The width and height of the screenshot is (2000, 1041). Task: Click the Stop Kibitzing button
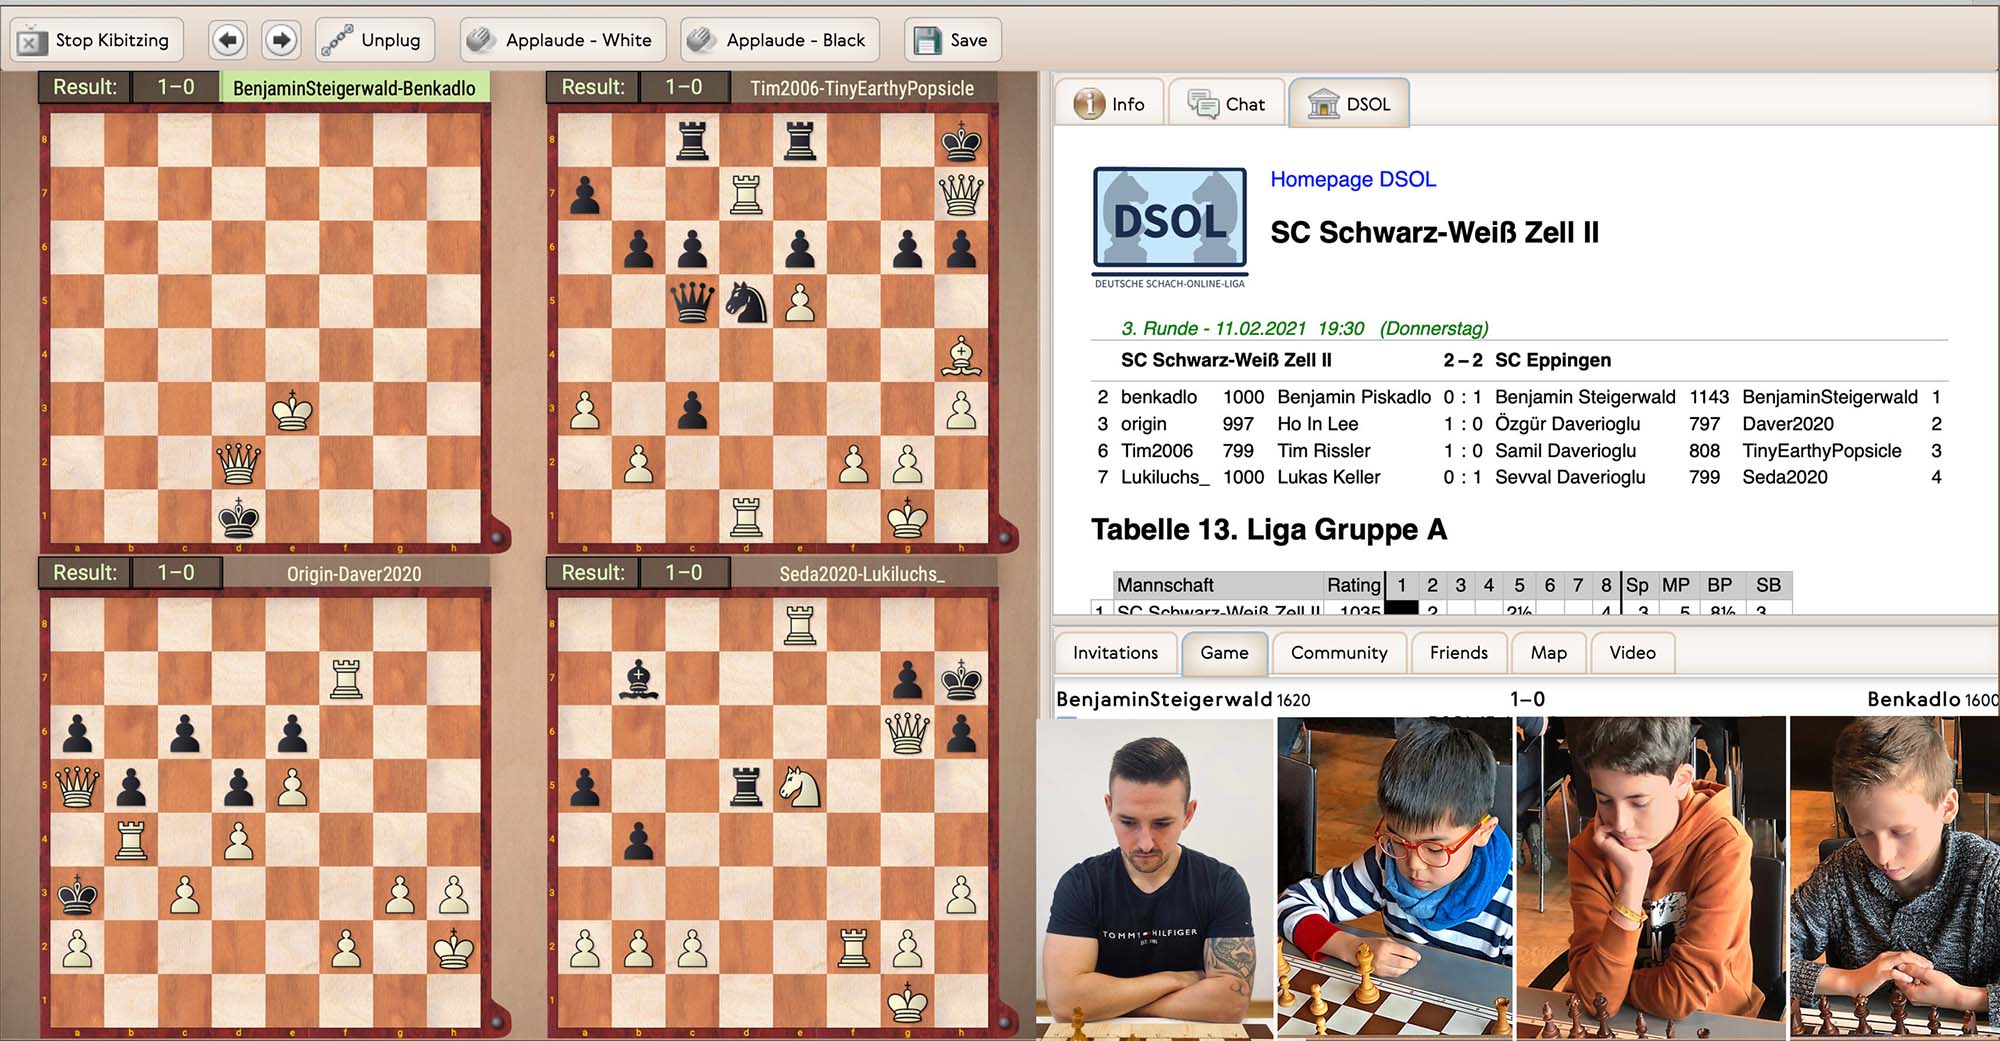pos(96,40)
